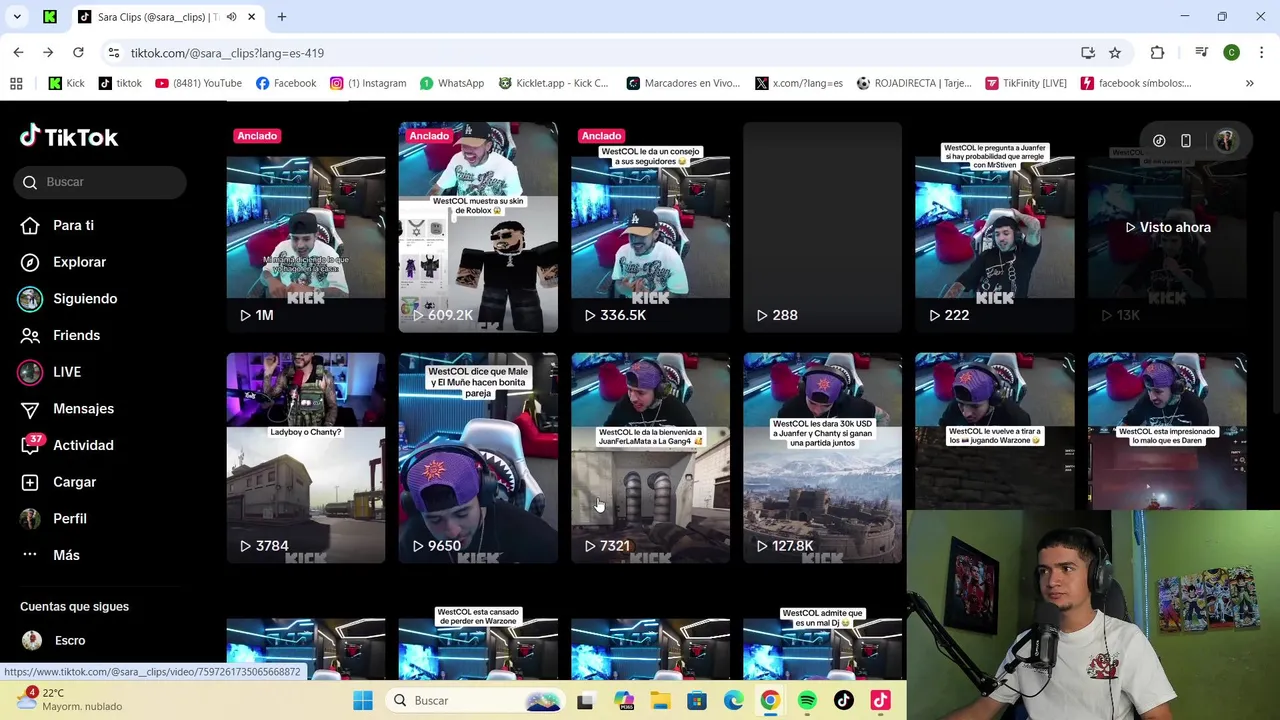
Task: Open the tiktok bookmark
Action: tap(120, 83)
